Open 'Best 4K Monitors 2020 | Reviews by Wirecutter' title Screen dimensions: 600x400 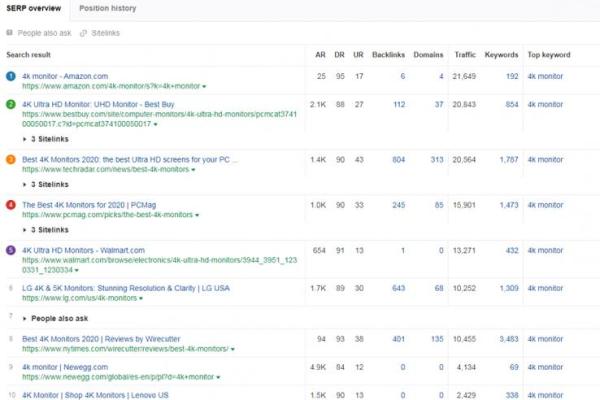click(x=101, y=339)
